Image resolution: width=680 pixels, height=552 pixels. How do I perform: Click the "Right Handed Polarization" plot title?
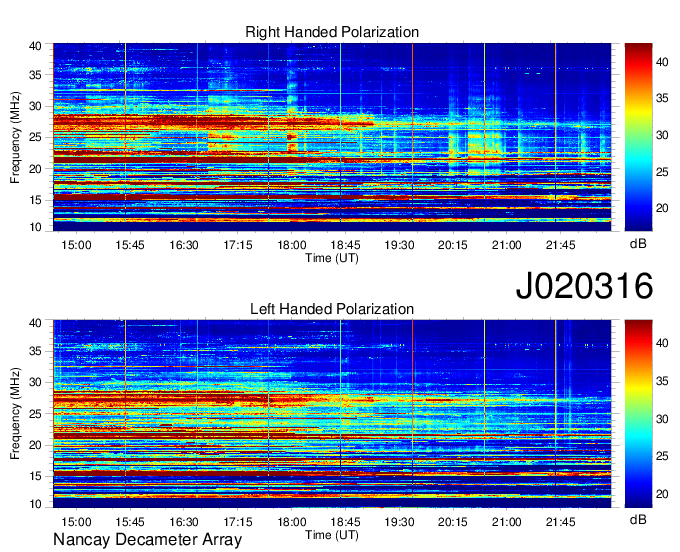332,32
